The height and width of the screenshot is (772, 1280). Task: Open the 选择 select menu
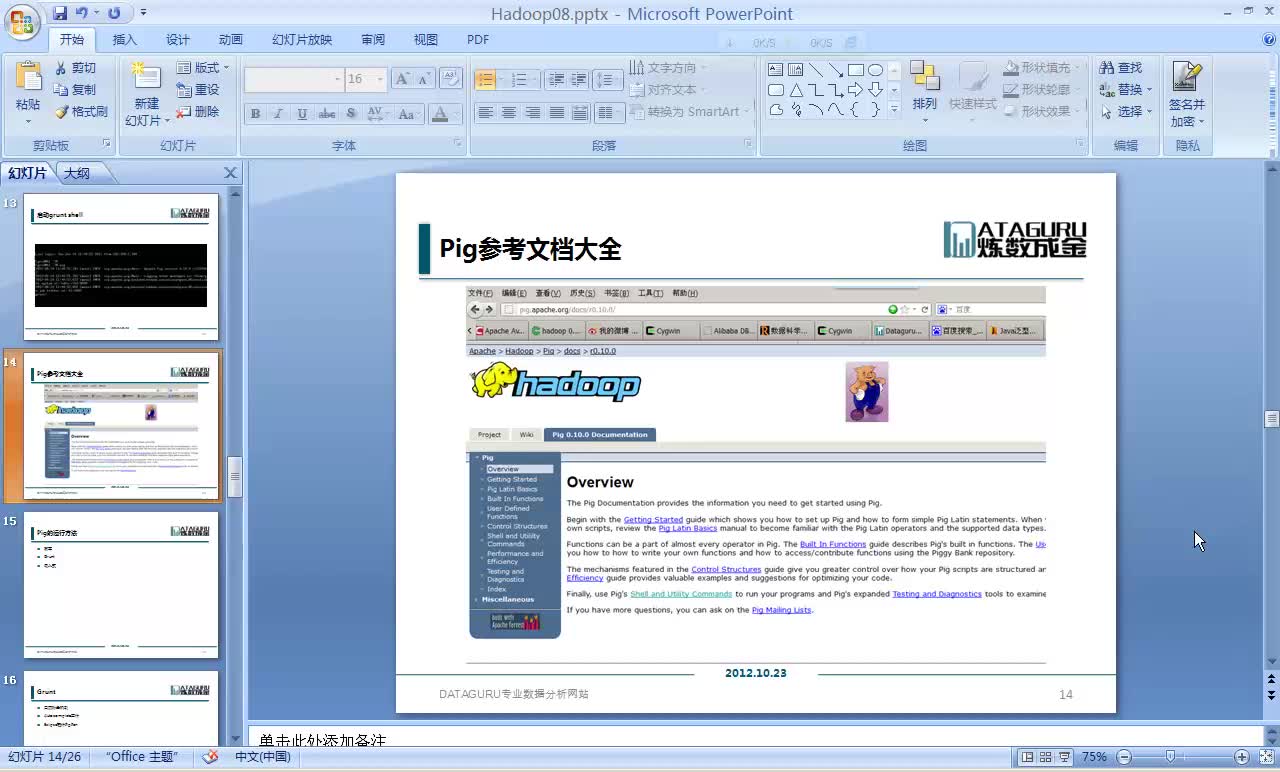click(x=1125, y=112)
